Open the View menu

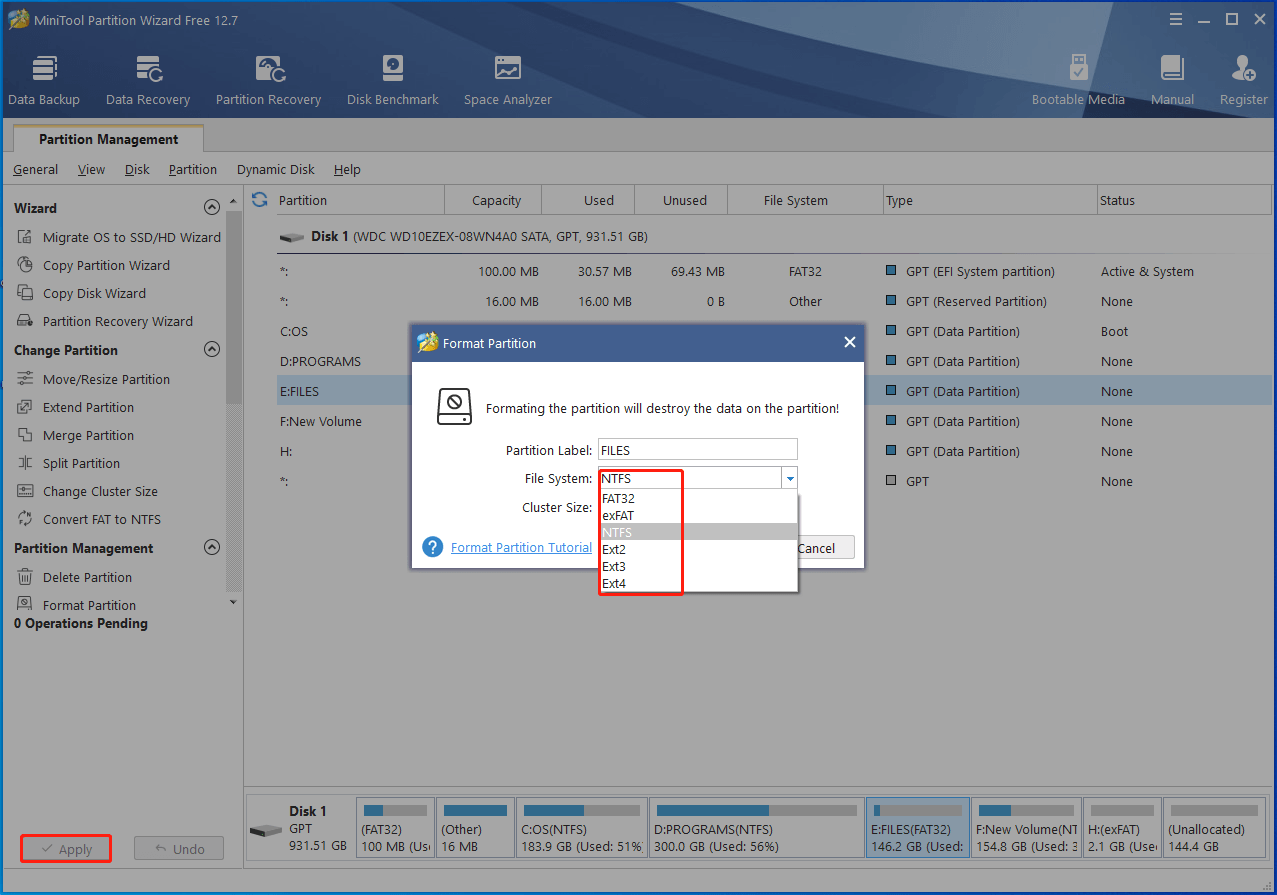point(91,169)
